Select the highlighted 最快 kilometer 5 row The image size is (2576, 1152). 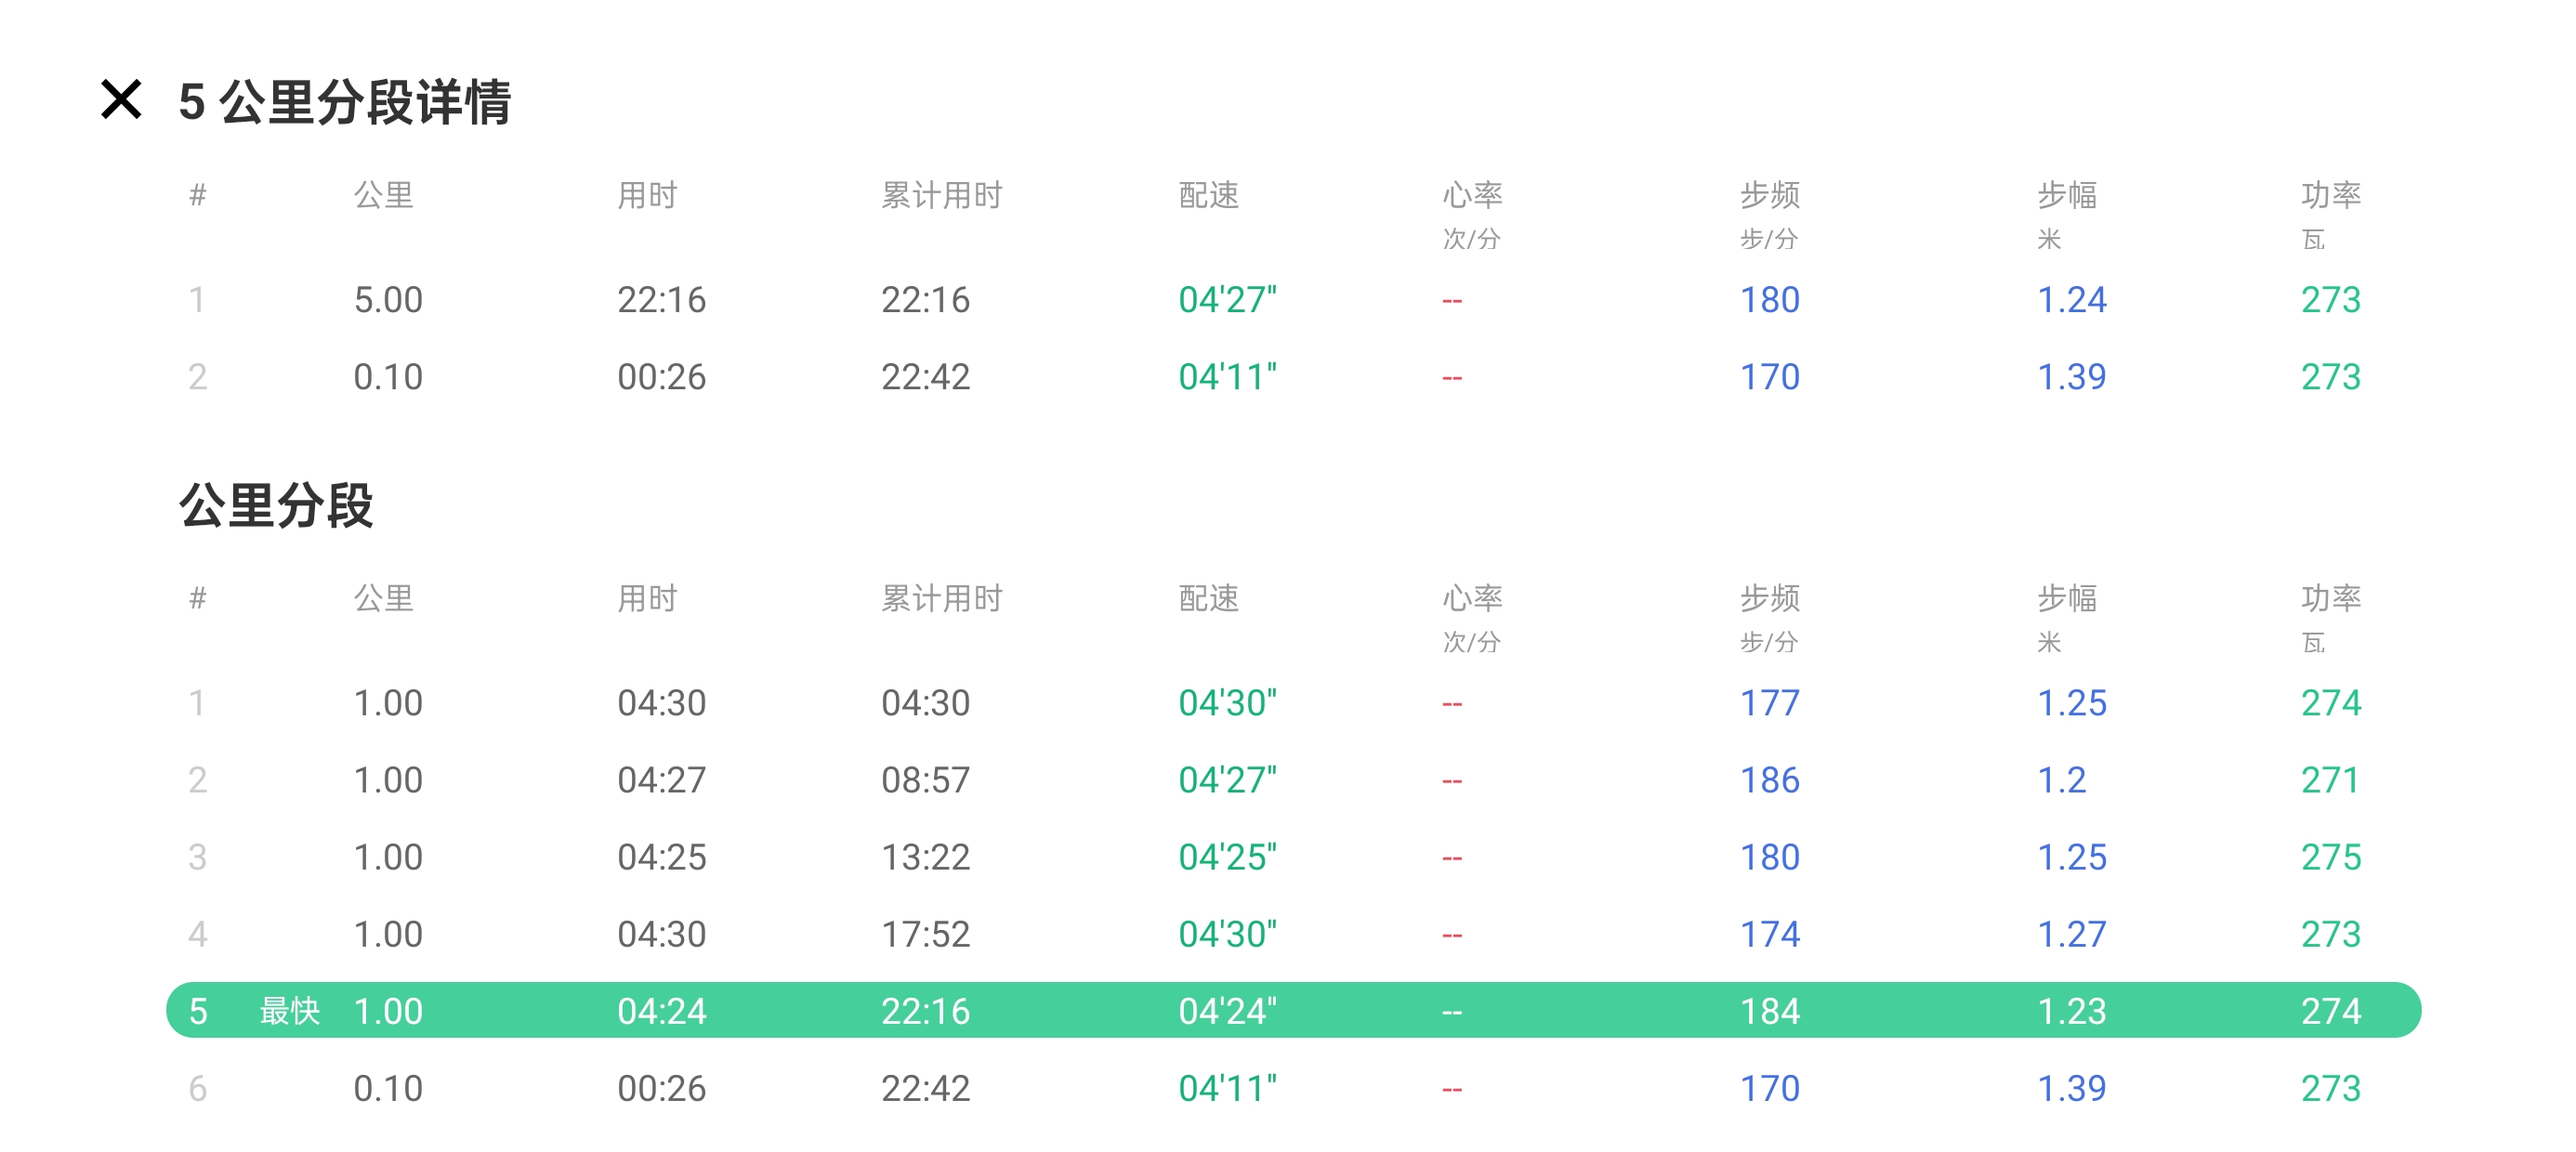(1292, 1010)
